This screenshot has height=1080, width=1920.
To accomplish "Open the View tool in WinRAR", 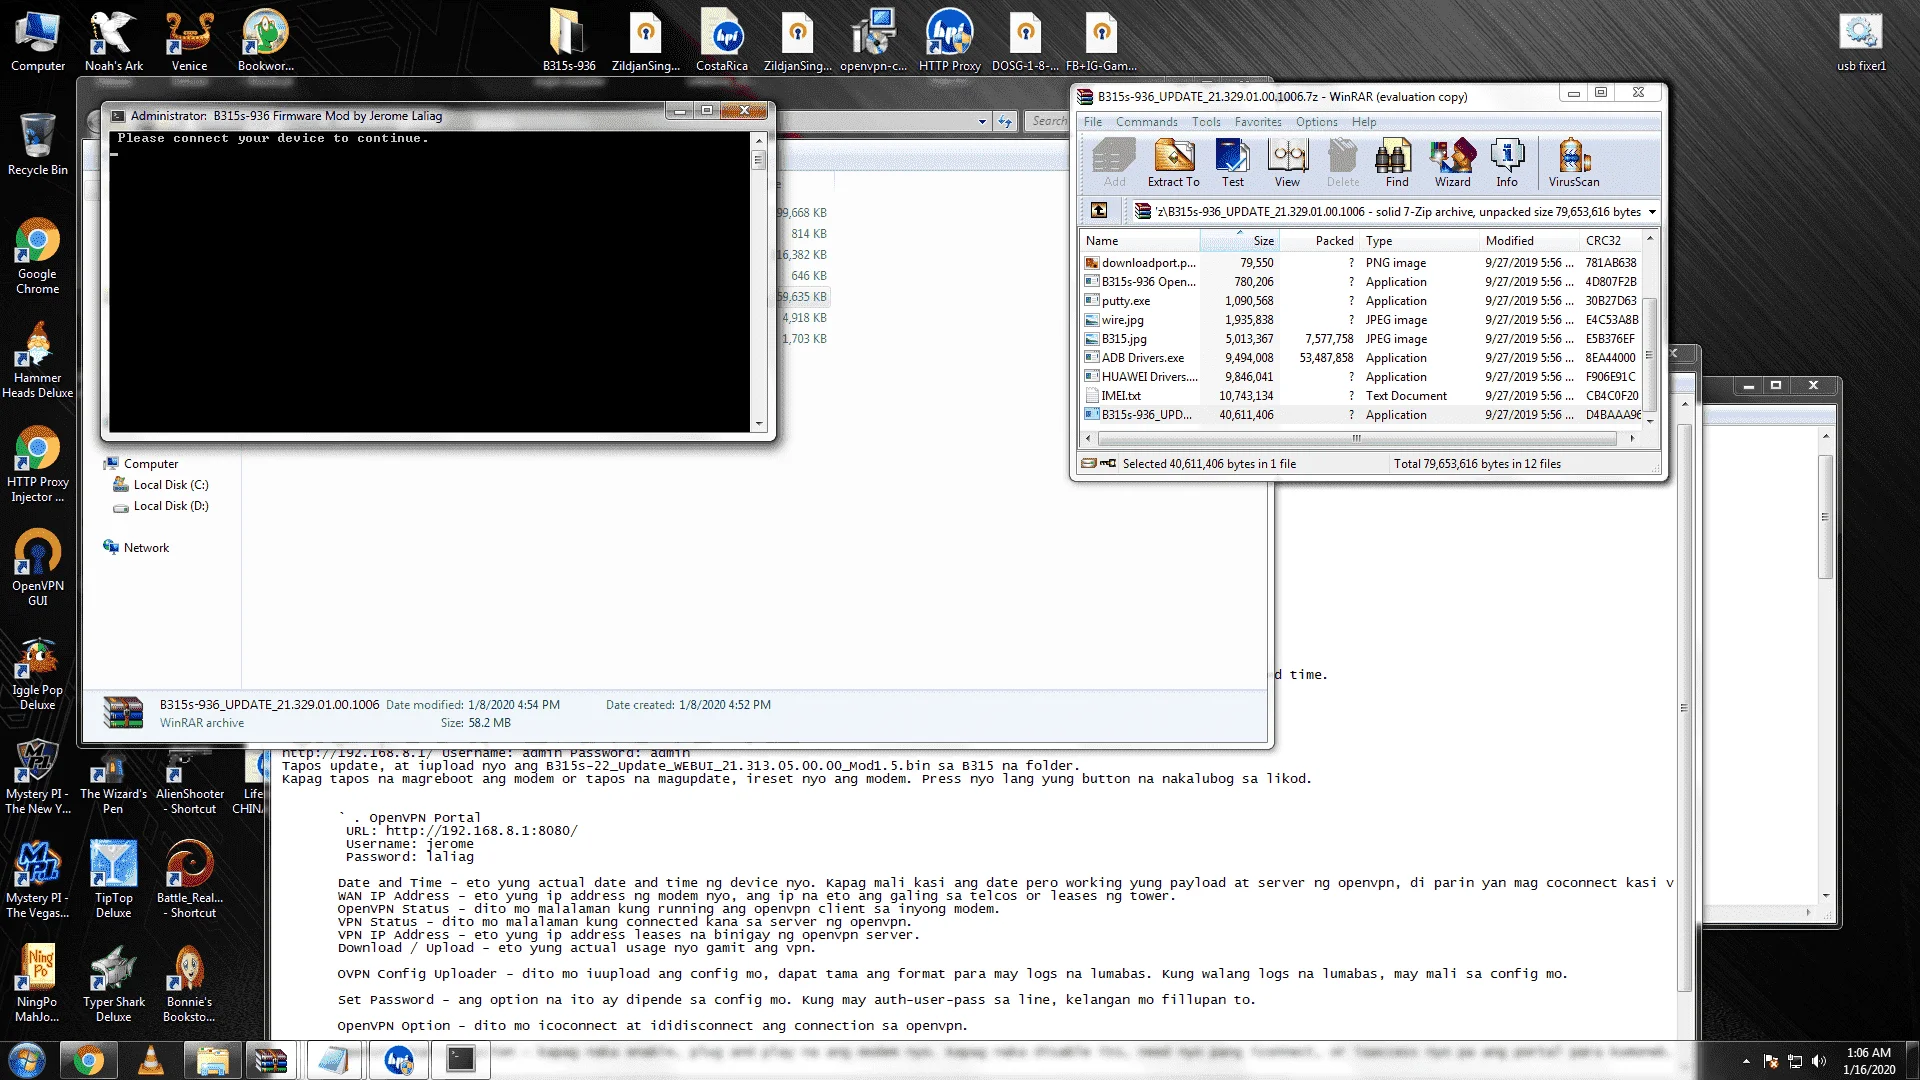I will pos(1287,163).
